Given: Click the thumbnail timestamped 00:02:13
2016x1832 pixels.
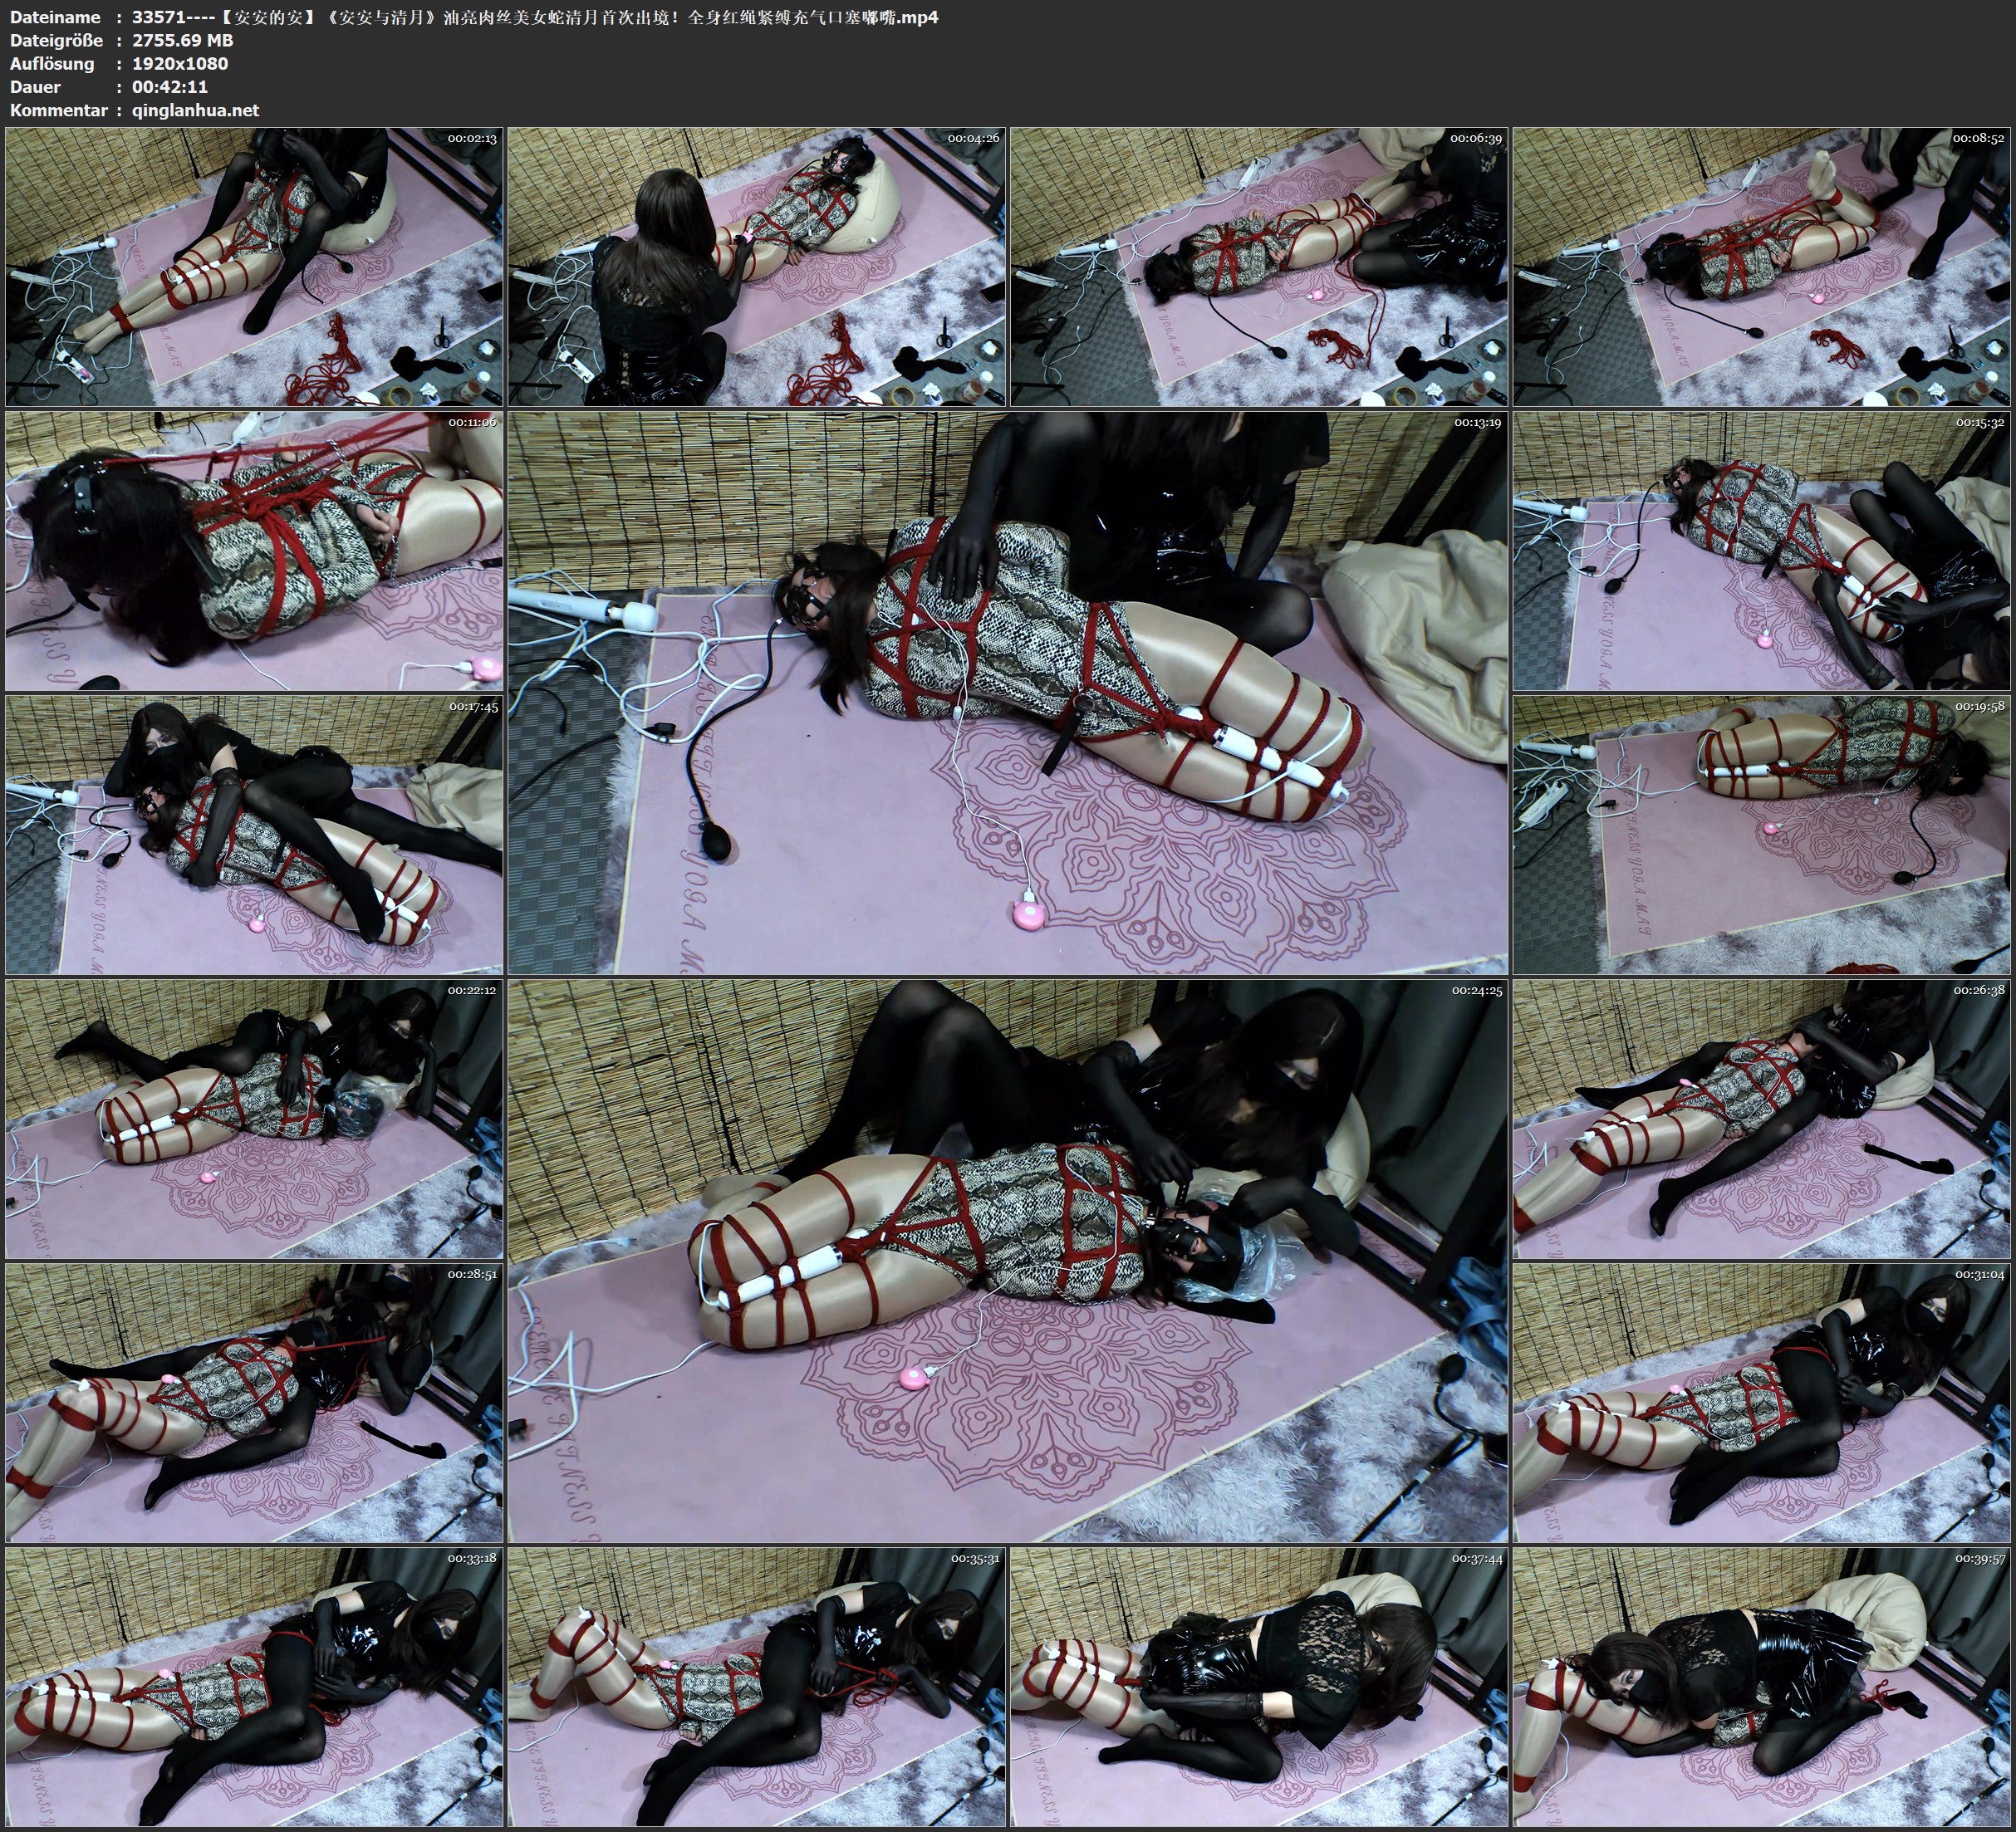Looking at the screenshot, I should (x=254, y=266).
